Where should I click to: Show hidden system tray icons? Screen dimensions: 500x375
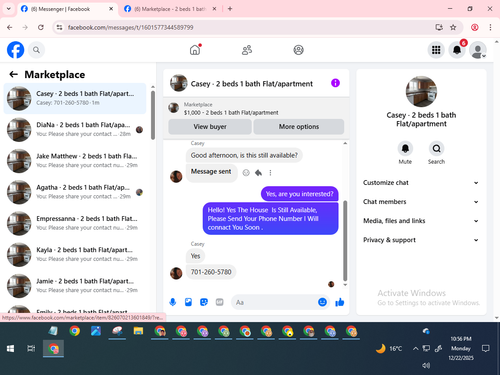tap(415, 349)
